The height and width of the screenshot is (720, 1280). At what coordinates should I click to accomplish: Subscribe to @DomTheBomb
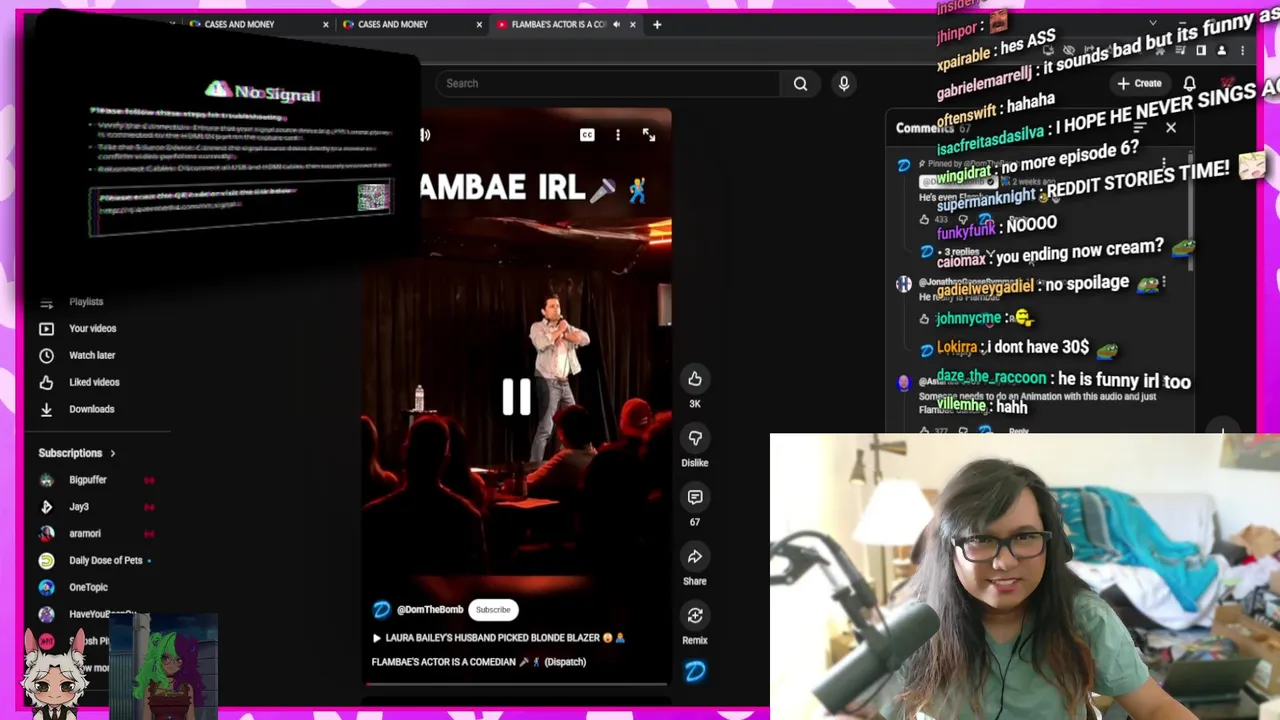pyautogui.click(x=493, y=610)
